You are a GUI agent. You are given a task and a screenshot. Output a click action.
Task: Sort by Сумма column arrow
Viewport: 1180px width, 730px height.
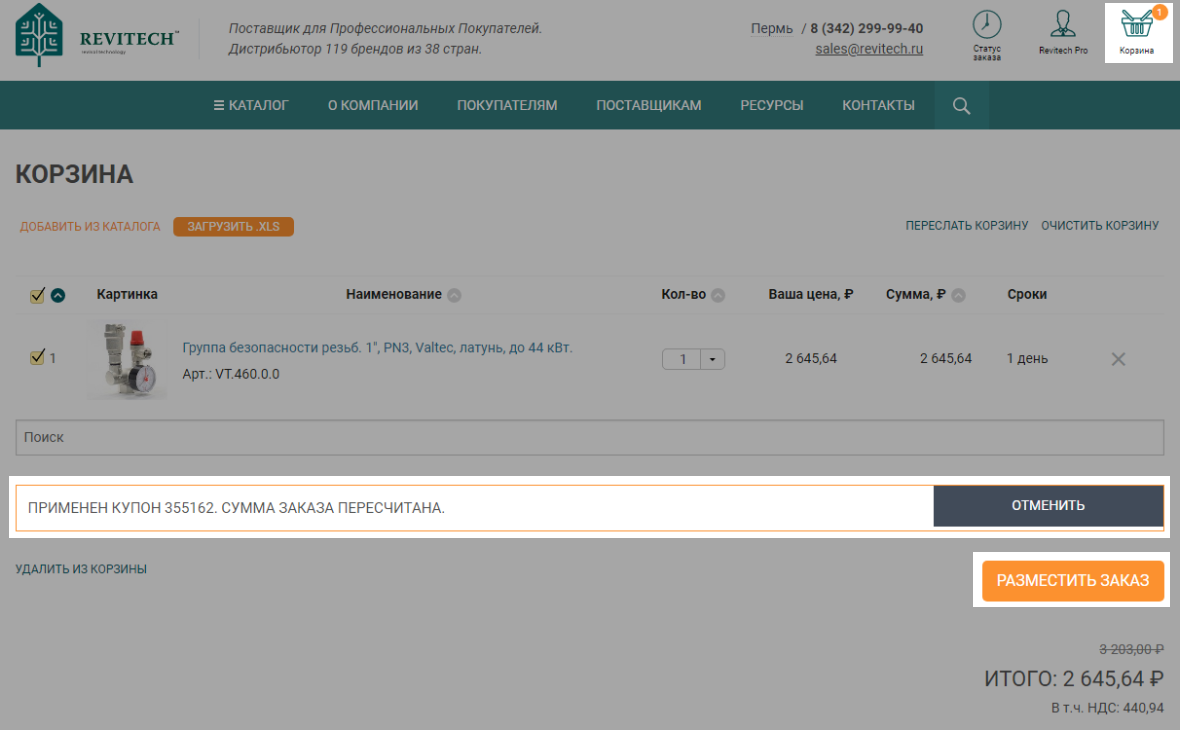click(959, 296)
